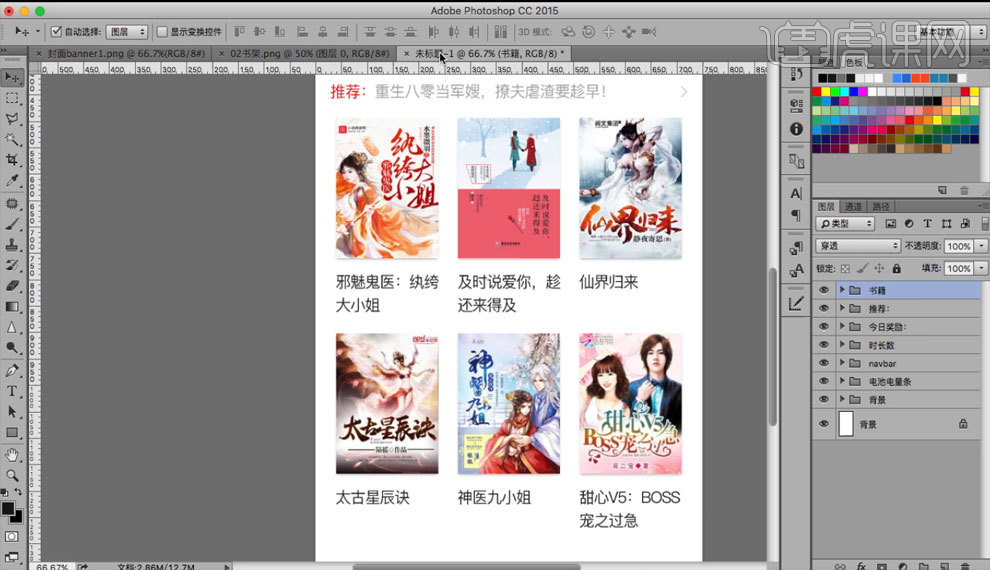Click the lock all layers icon
Image resolution: width=990 pixels, height=570 pixels.
pos(897,268)
